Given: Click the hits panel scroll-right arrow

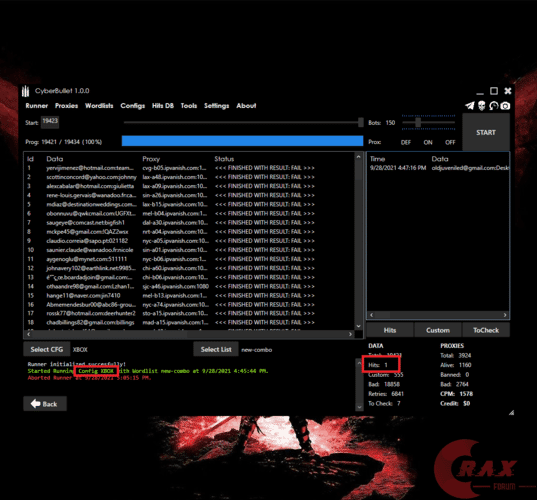Looking at the screenshot, I should [505, 315].
